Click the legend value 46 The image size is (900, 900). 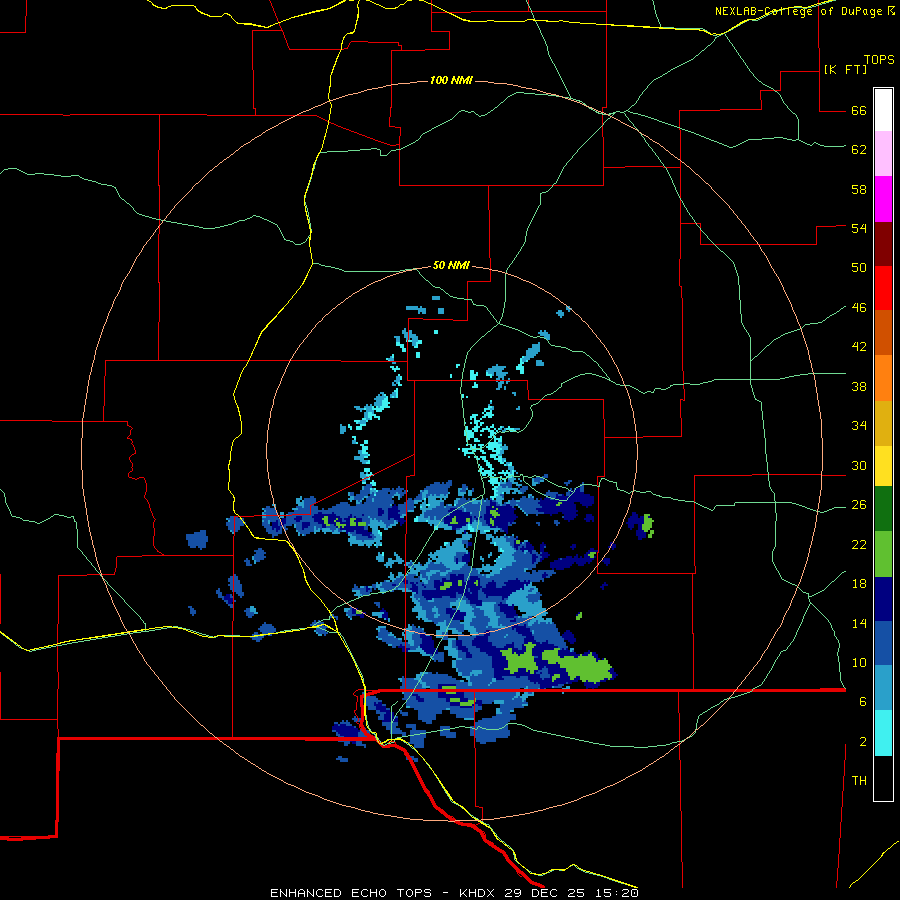tap(859, 308)
